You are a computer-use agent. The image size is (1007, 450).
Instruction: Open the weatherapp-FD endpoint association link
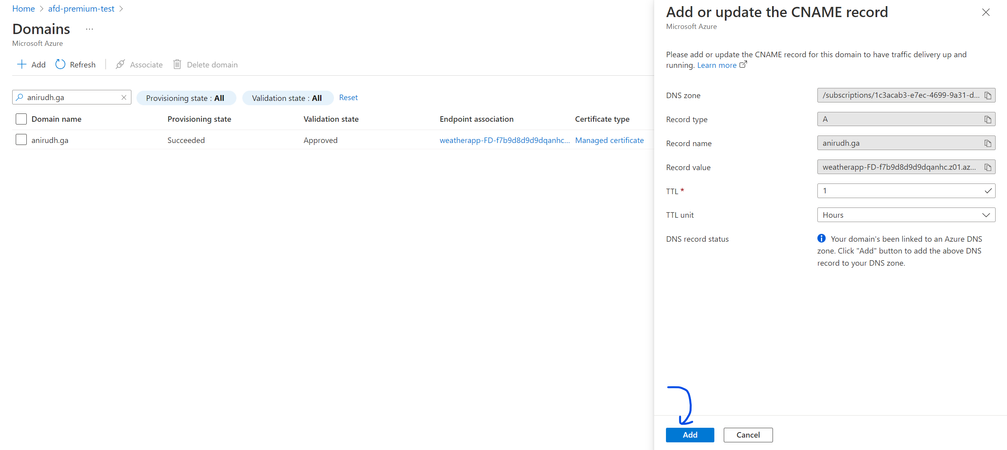[x=504, y=140]
